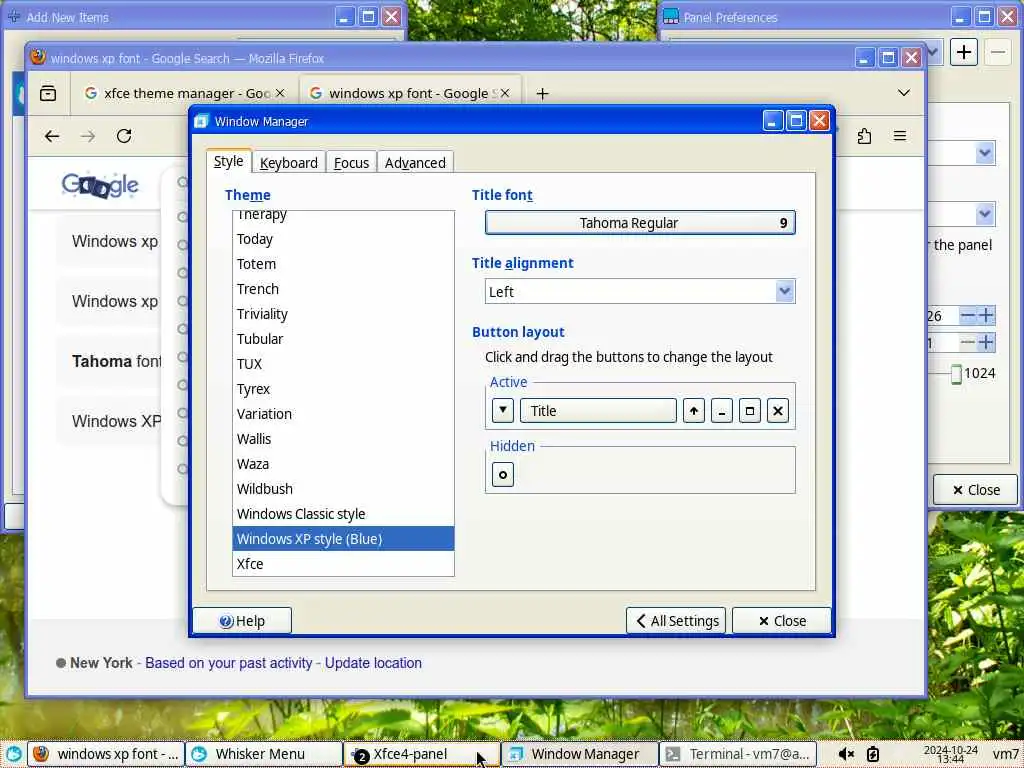Switch to the Focus tab

click(351, 163)
